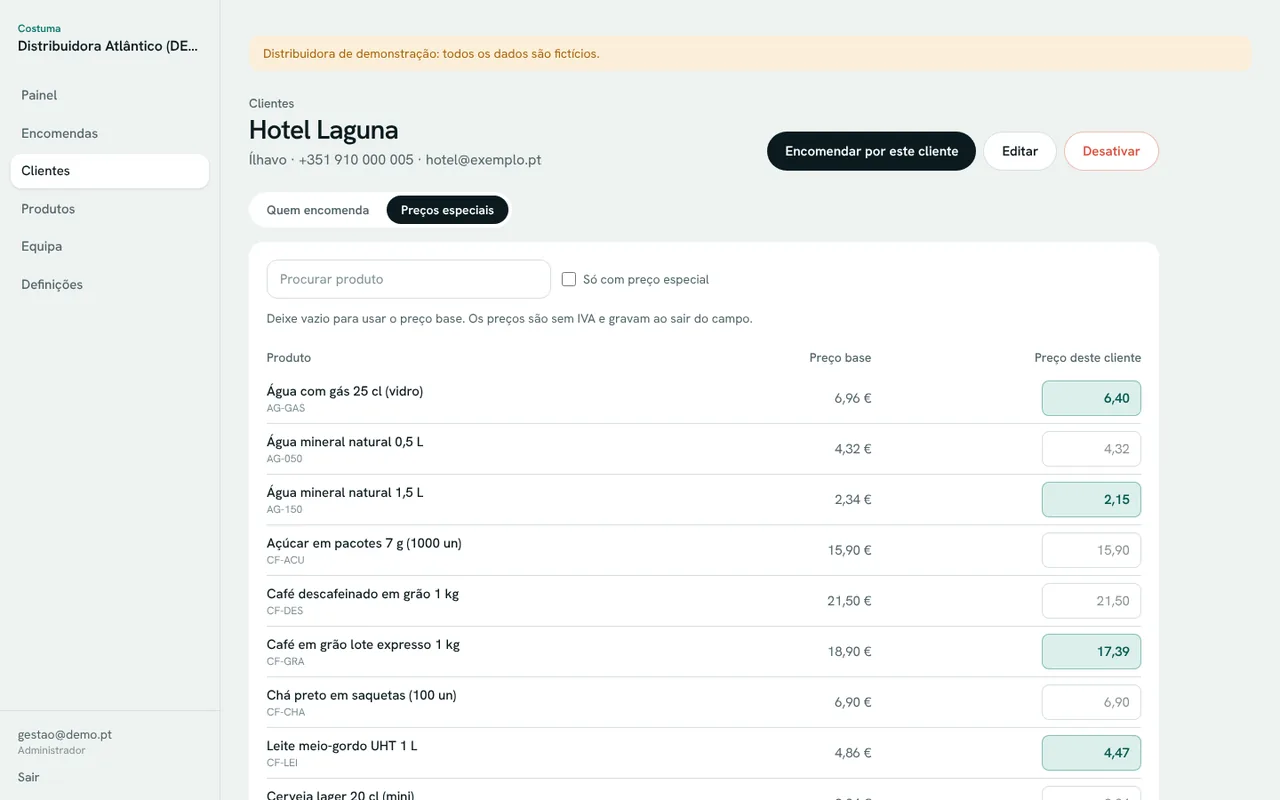Viewport: 1280px width, 800px height.
Task: Switch to Quem encomenda tab
Action: coord(318,210)
